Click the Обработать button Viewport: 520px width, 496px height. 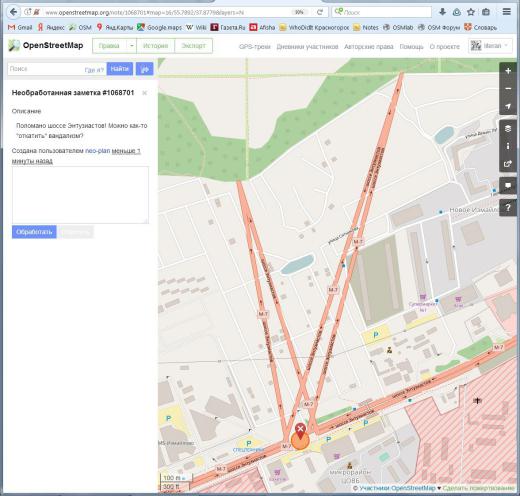[x=34, y=232]
